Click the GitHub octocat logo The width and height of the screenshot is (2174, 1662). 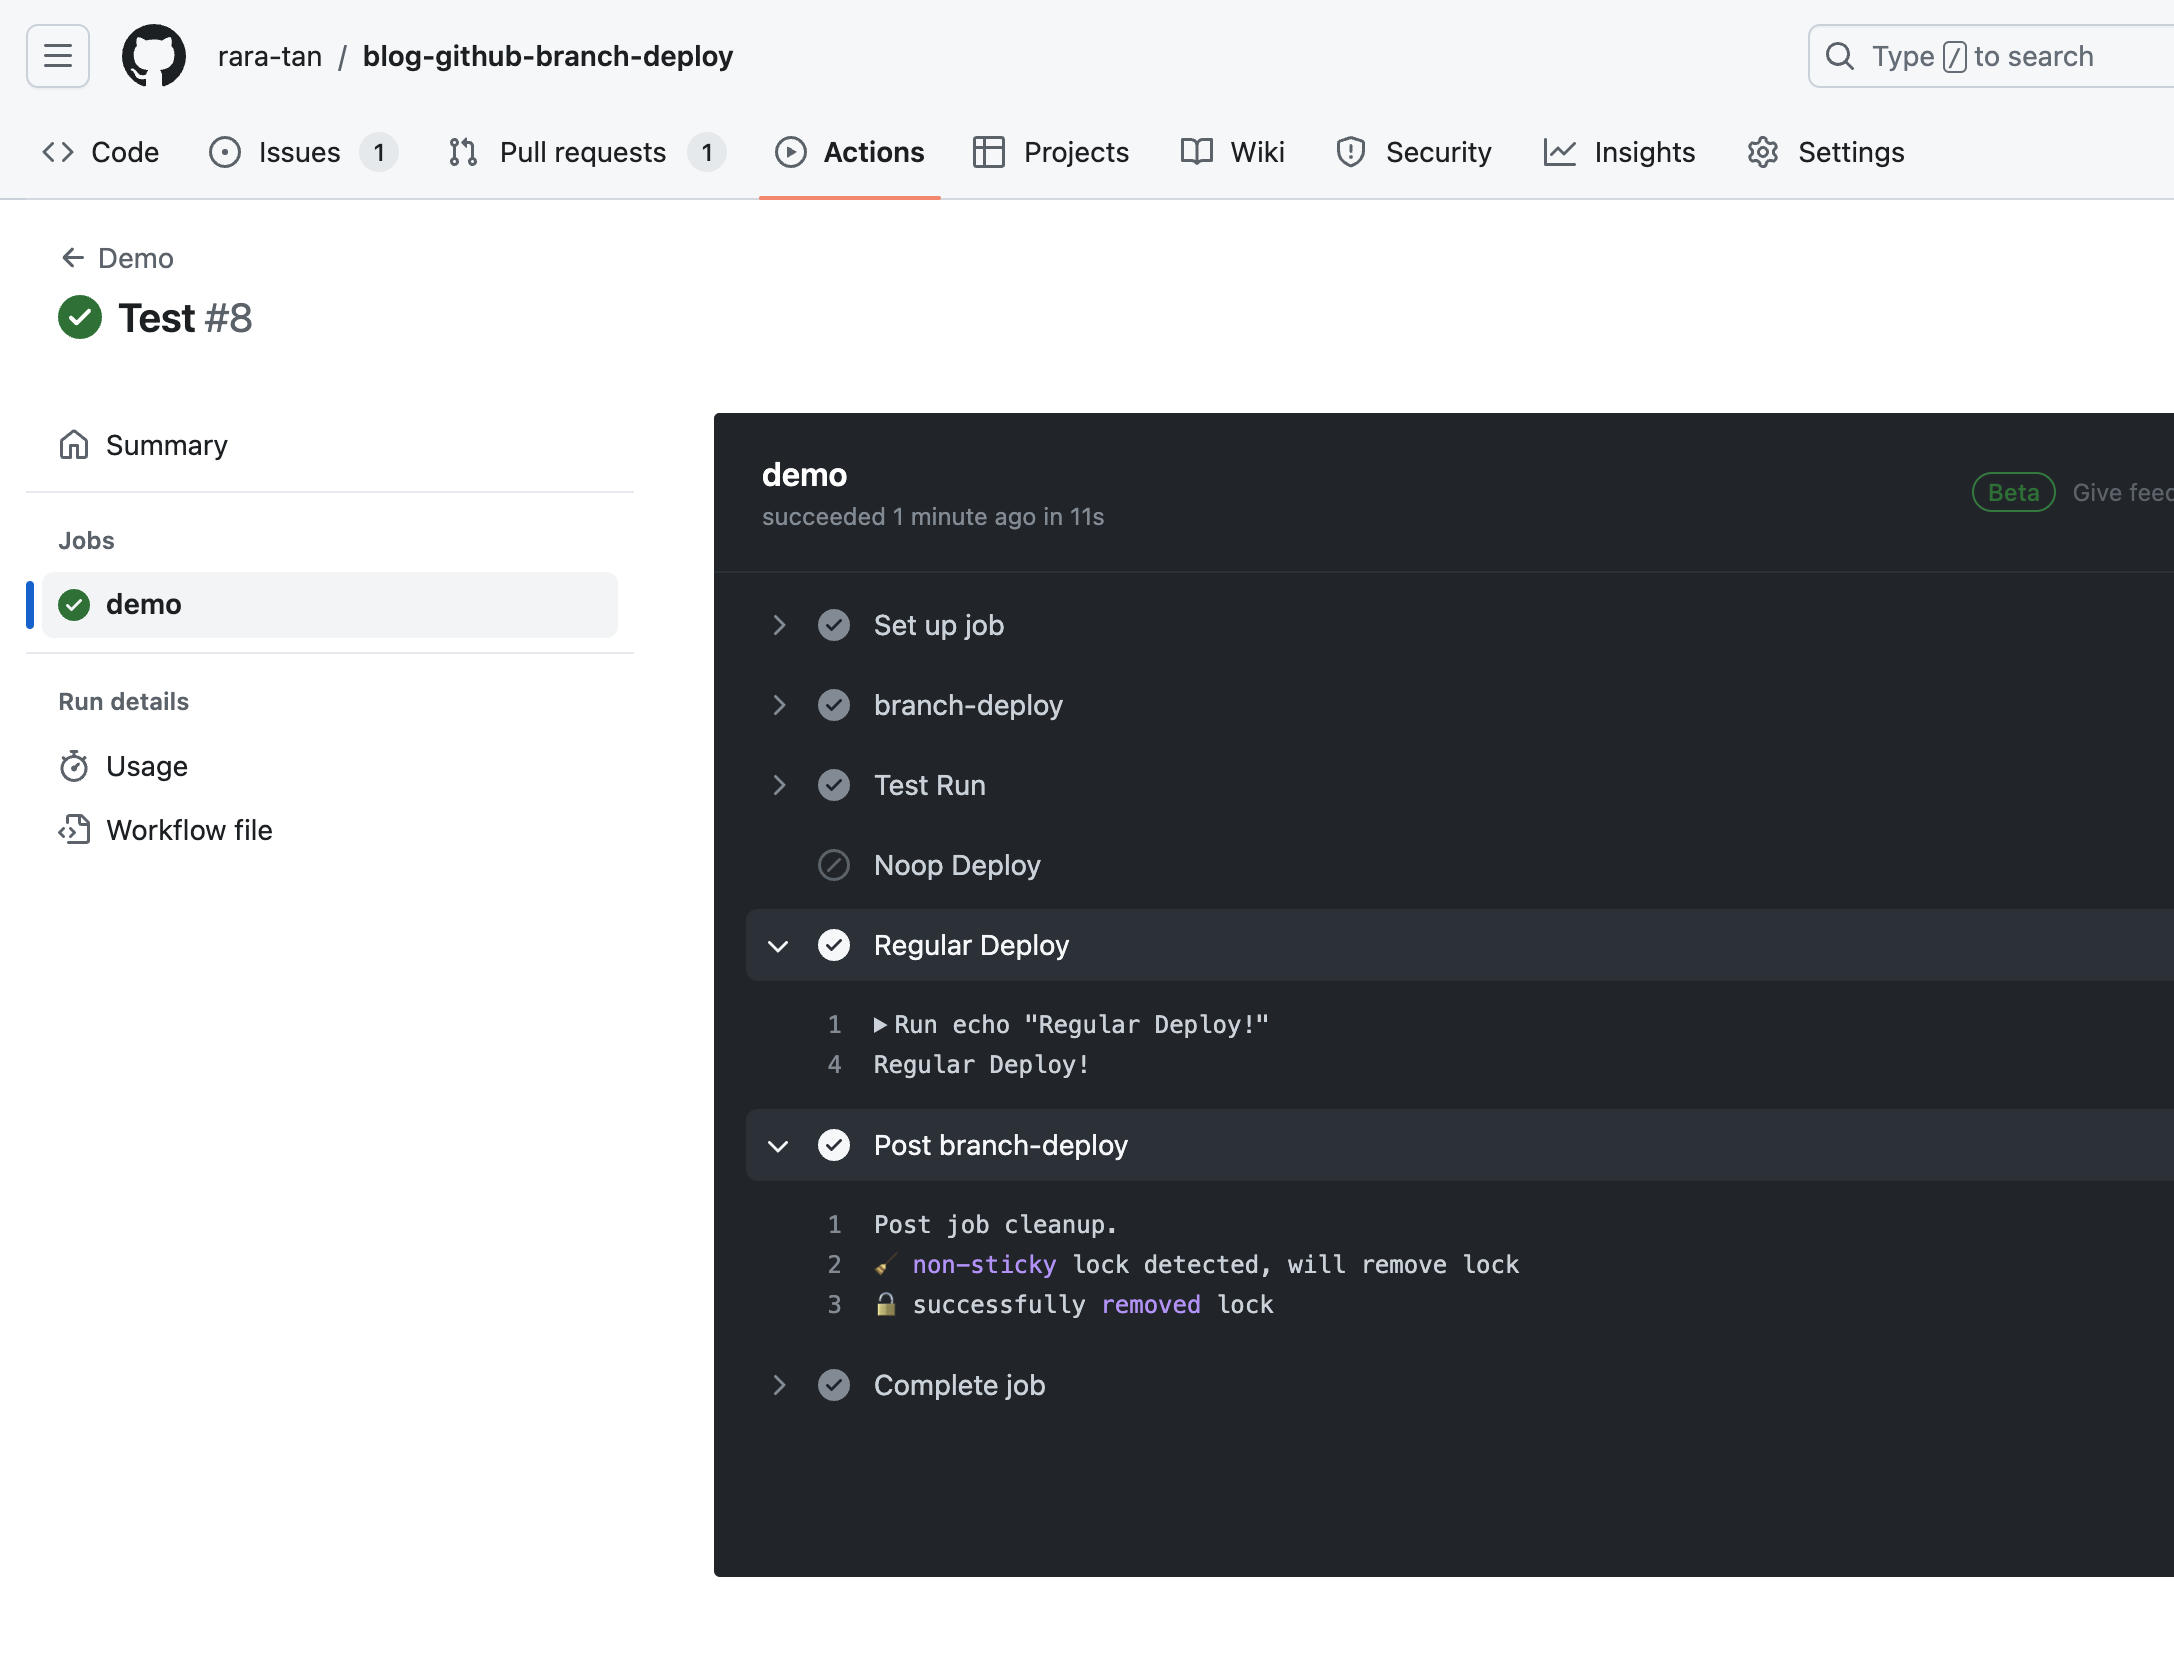(154, 56)
